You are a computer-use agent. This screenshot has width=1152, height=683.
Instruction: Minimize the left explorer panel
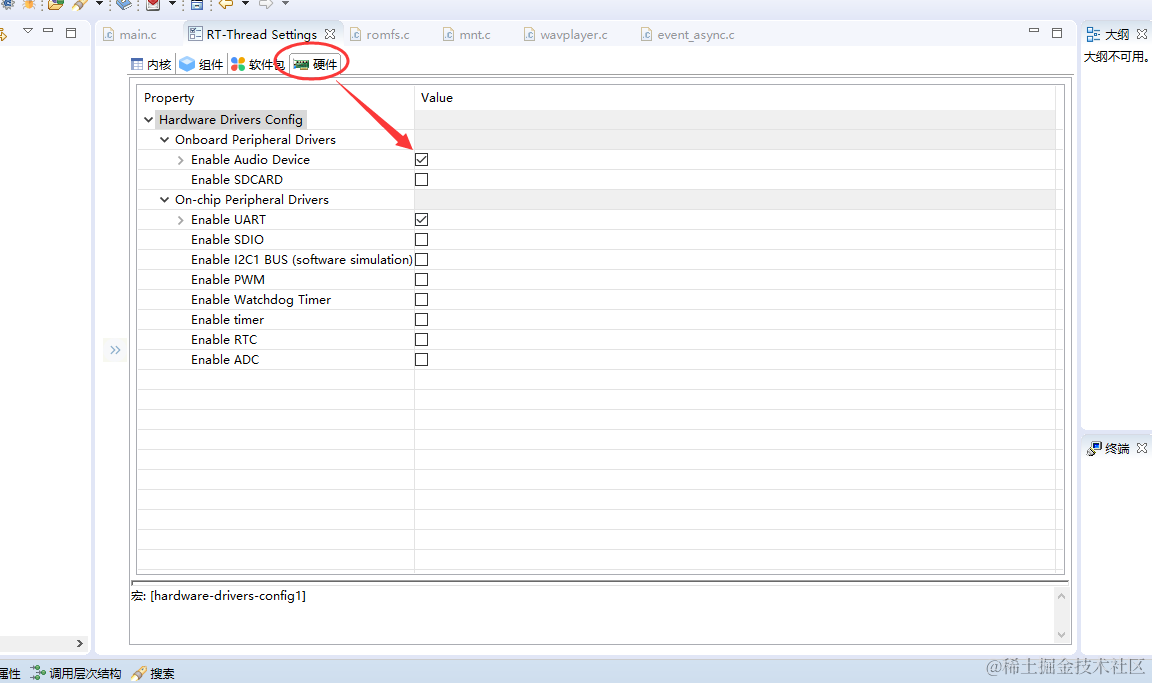point(48,31)
